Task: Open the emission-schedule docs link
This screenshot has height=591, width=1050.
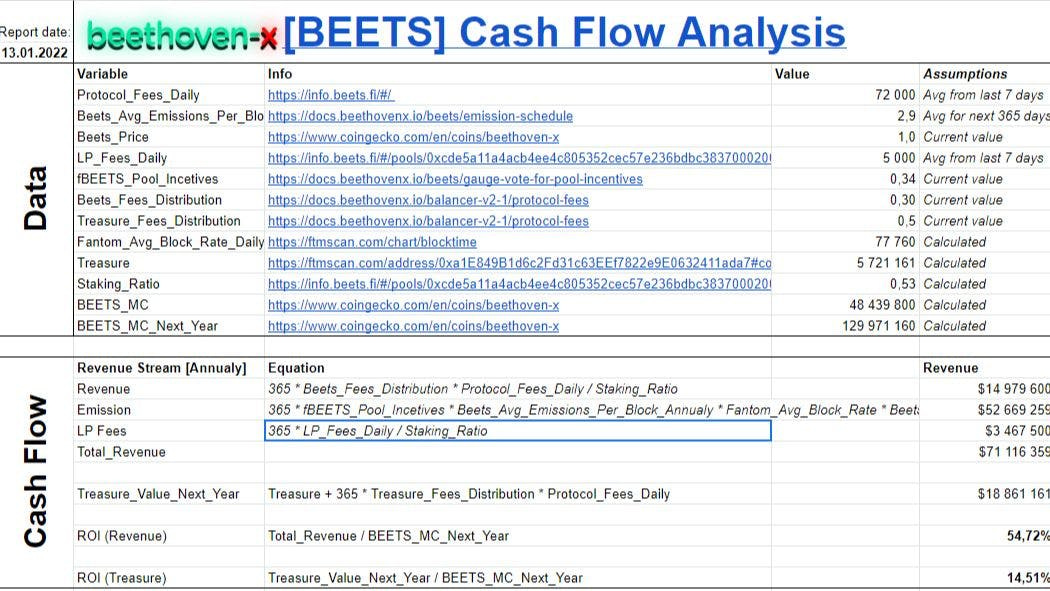Action: (421, 116)
